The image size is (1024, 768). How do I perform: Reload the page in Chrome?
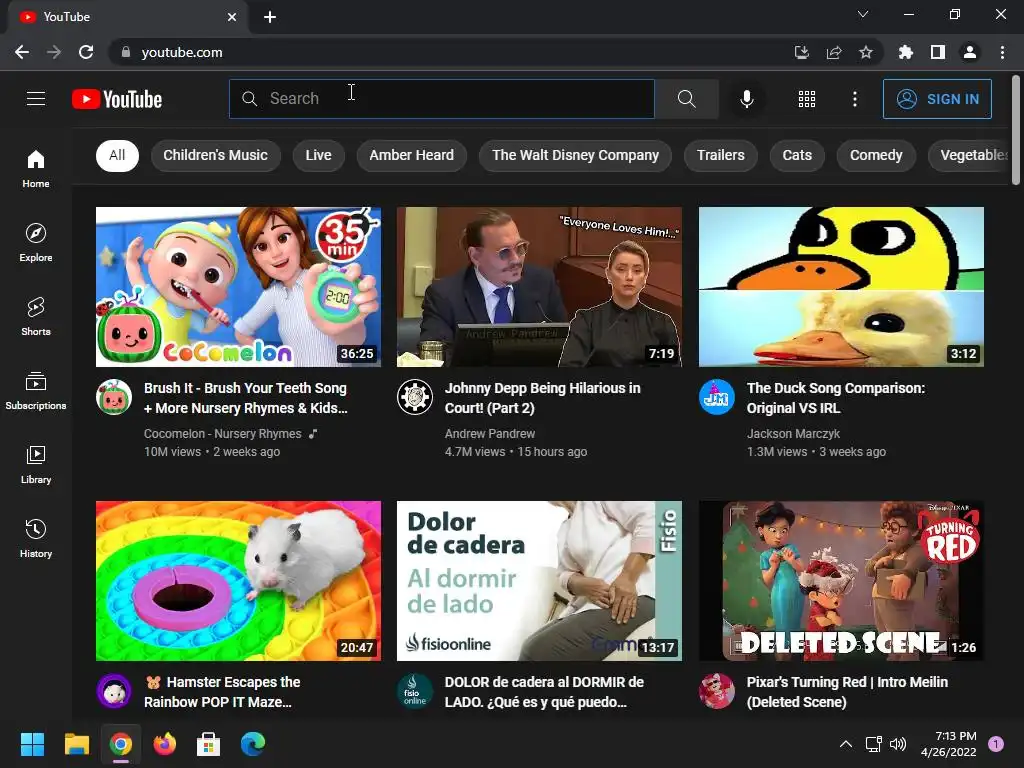tap(86, 52)
